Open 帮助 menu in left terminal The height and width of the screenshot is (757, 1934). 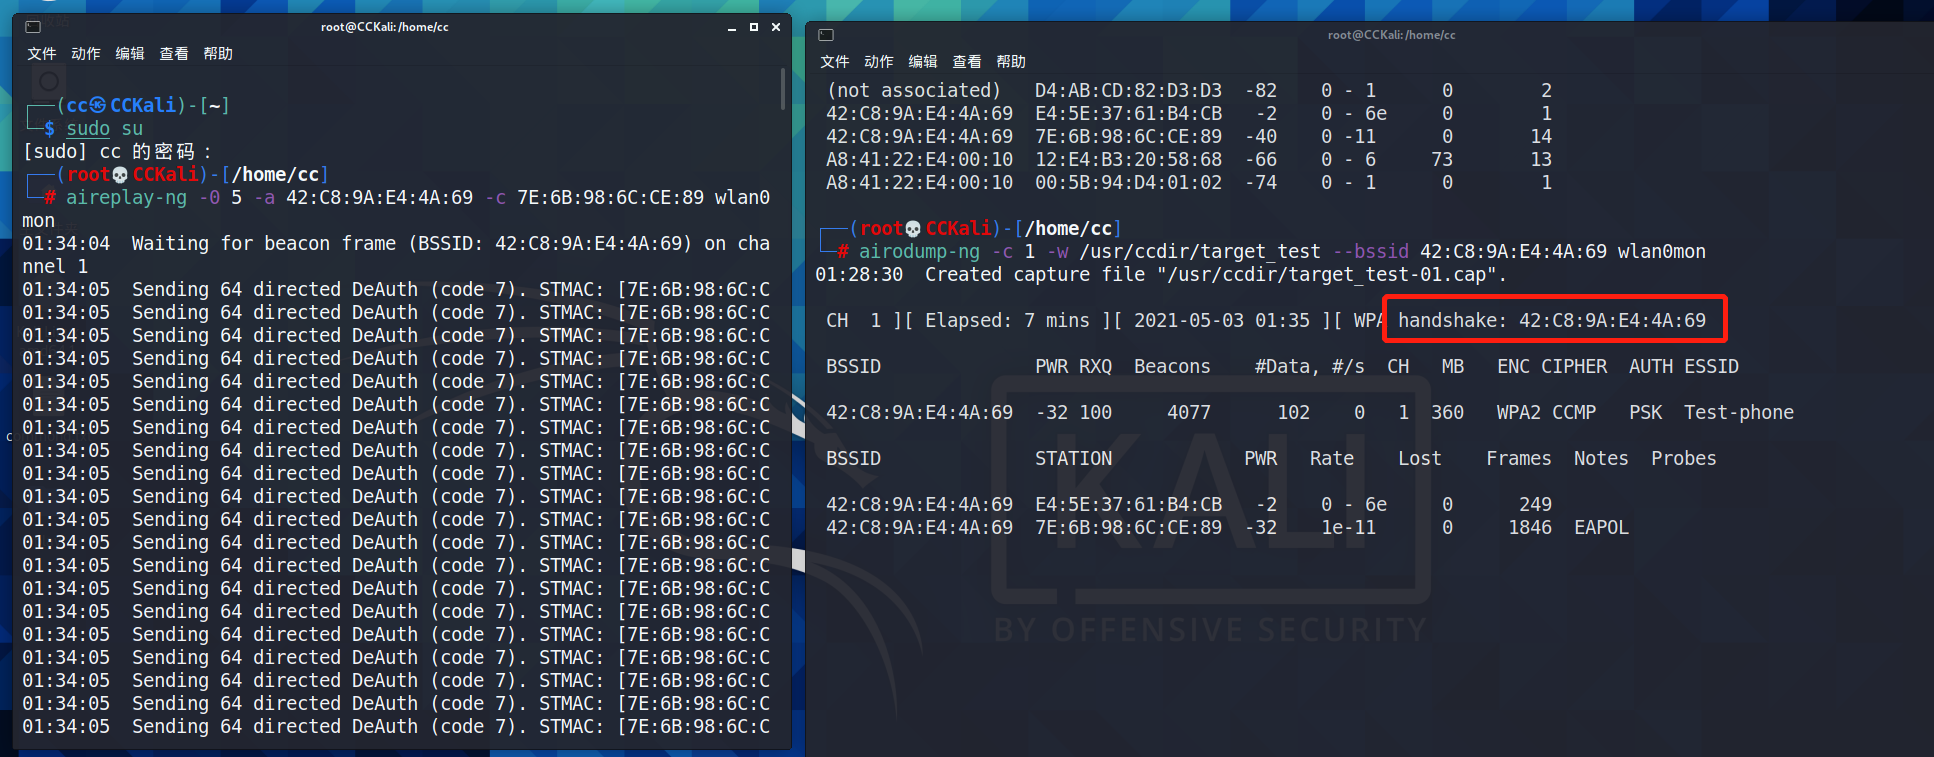pyautogui.click(x=218, y=54)
